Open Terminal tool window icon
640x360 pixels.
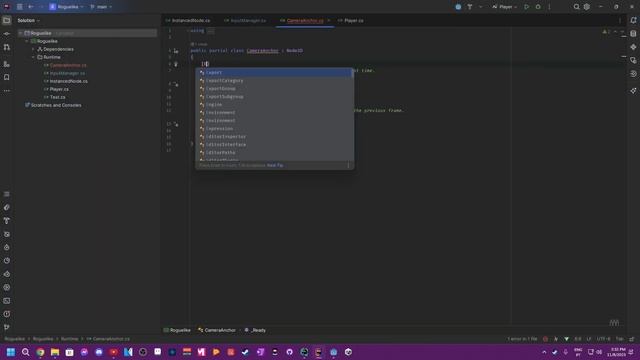click(x=7, y=301)
